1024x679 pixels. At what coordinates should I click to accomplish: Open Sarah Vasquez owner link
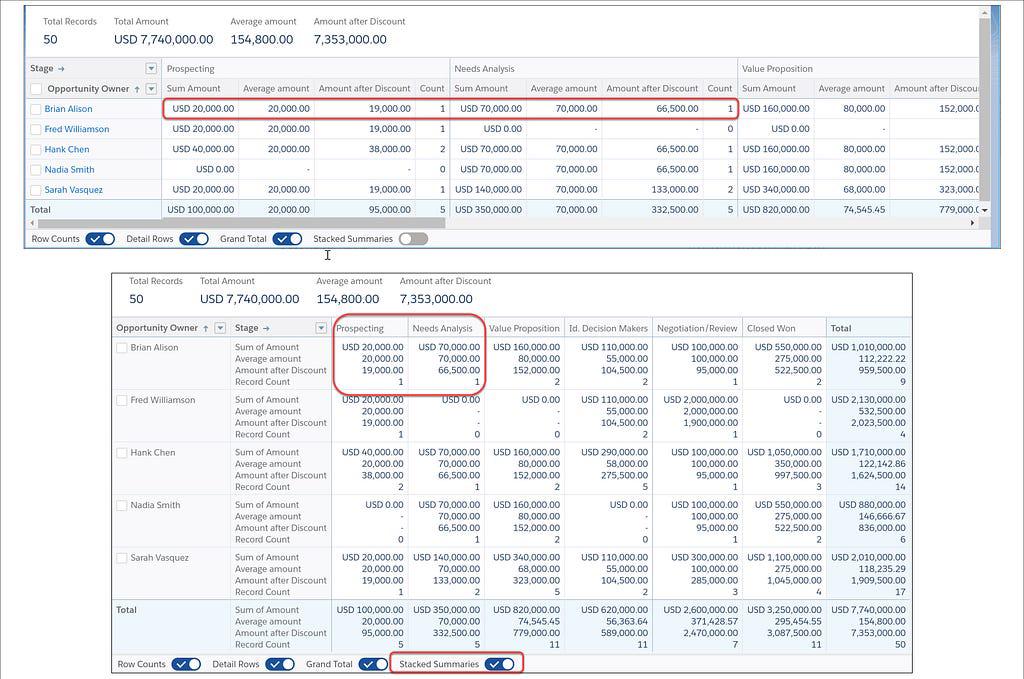73,190
